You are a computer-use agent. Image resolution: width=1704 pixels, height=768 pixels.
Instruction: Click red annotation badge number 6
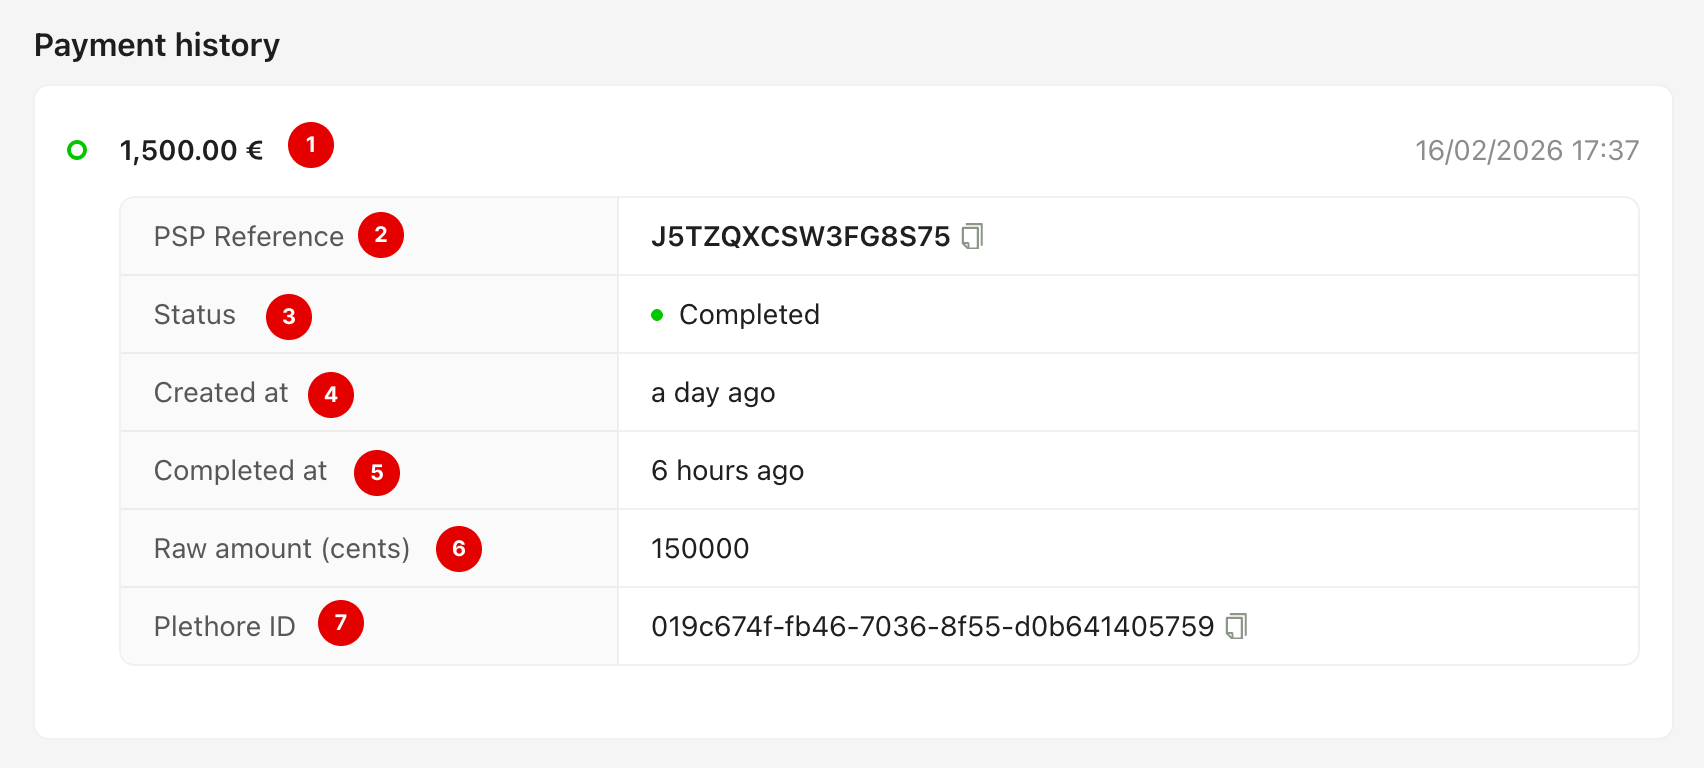pos(459,548)
